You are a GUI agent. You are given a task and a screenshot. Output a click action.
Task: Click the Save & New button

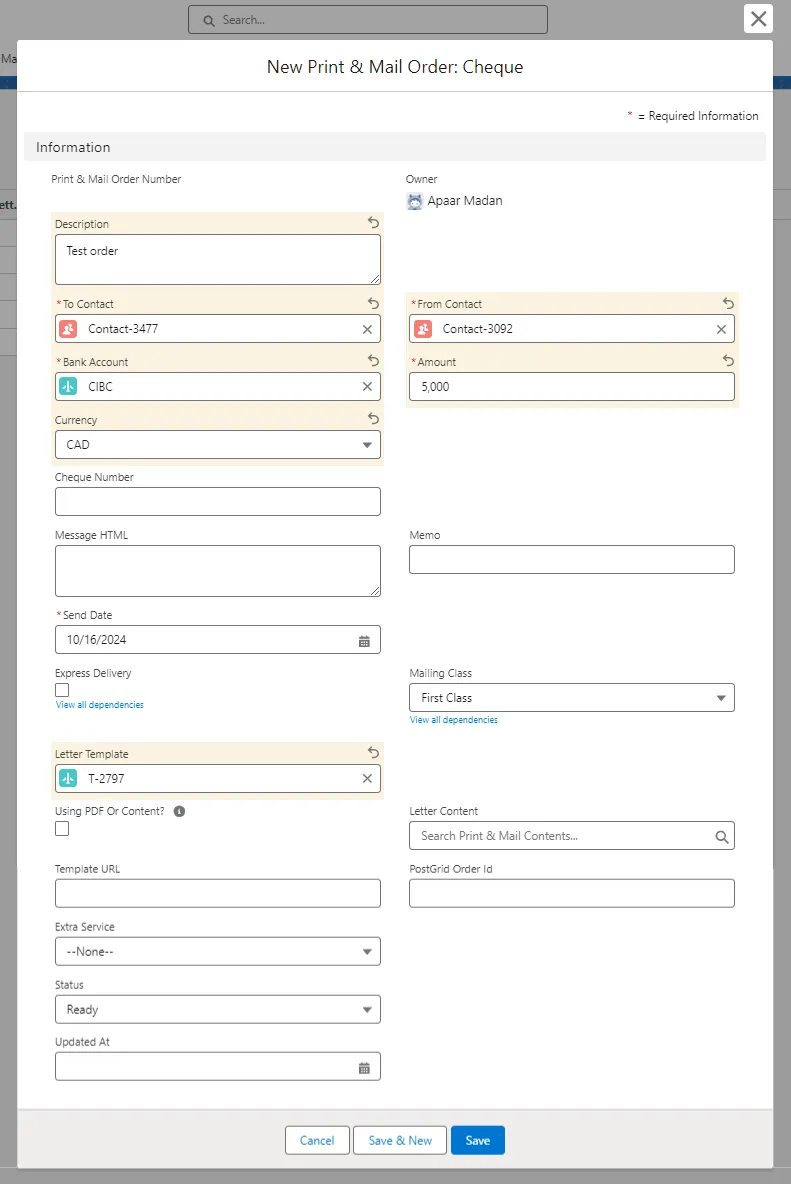(400, 1141)
